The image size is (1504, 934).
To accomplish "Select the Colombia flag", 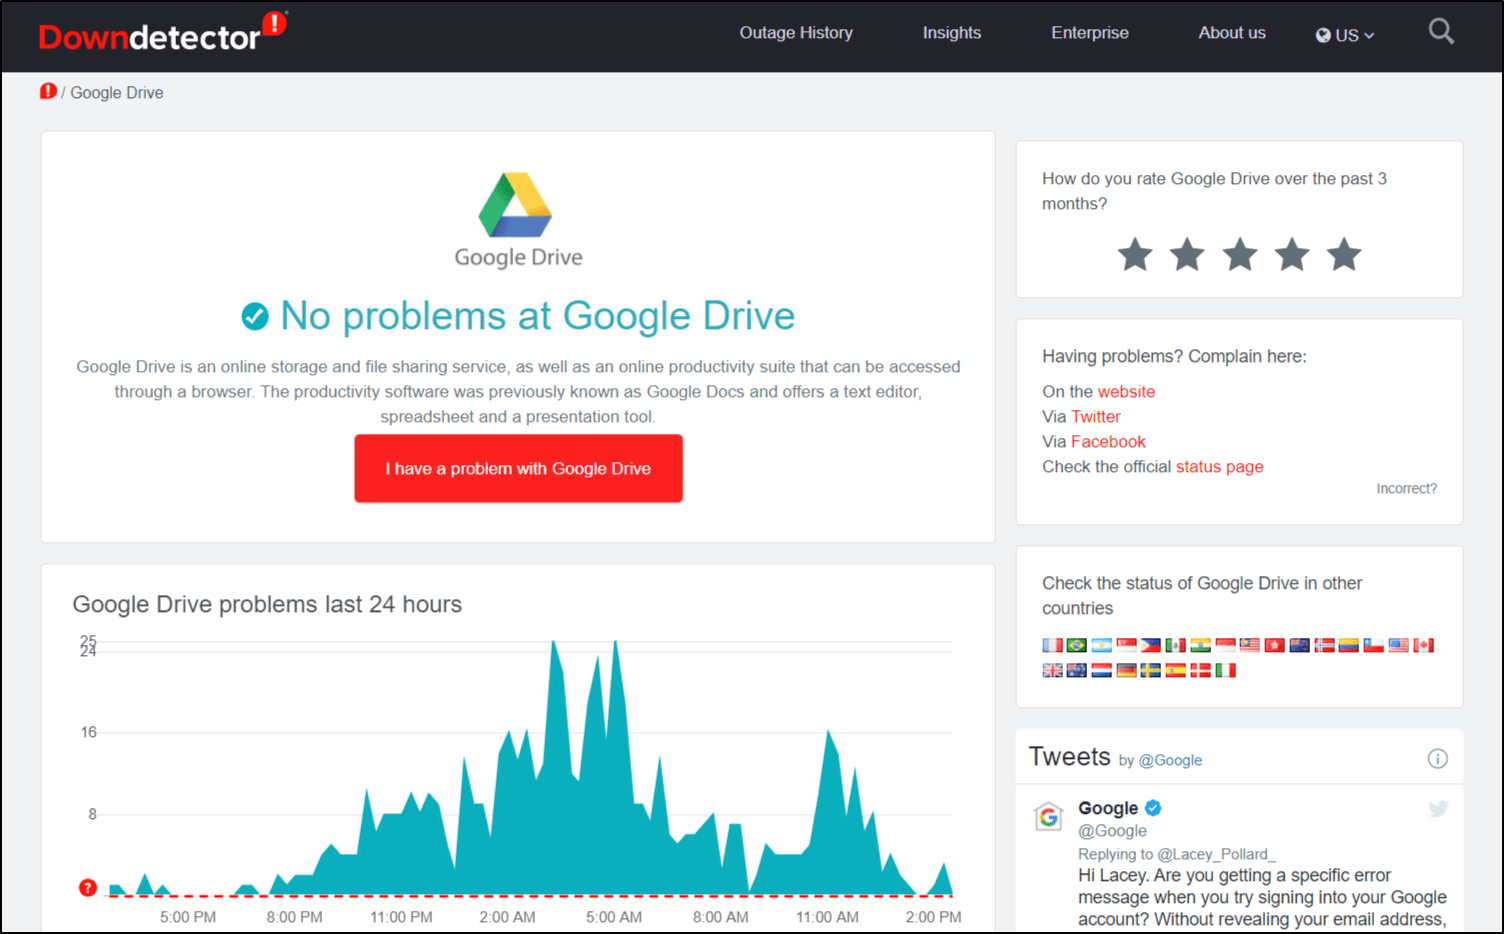I will pos(1348,645).
